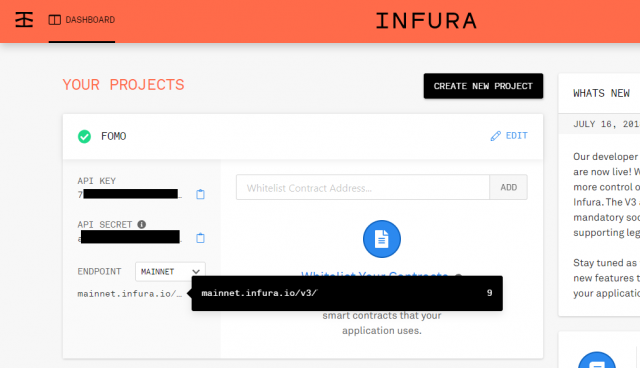Image resolution: width=640 pixels, height=368 pixels.
Task: Click the green check status icon for FOMO
Action: (x=84, y=136)
